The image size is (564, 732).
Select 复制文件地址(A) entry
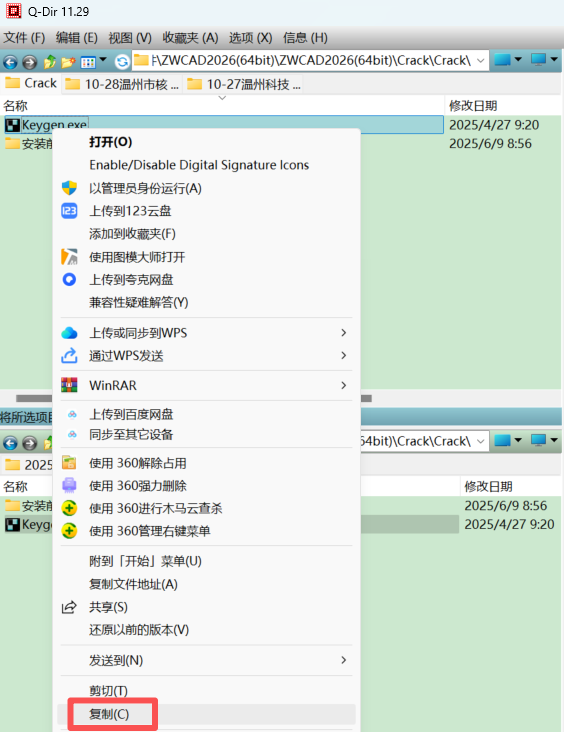coord(206,584)
